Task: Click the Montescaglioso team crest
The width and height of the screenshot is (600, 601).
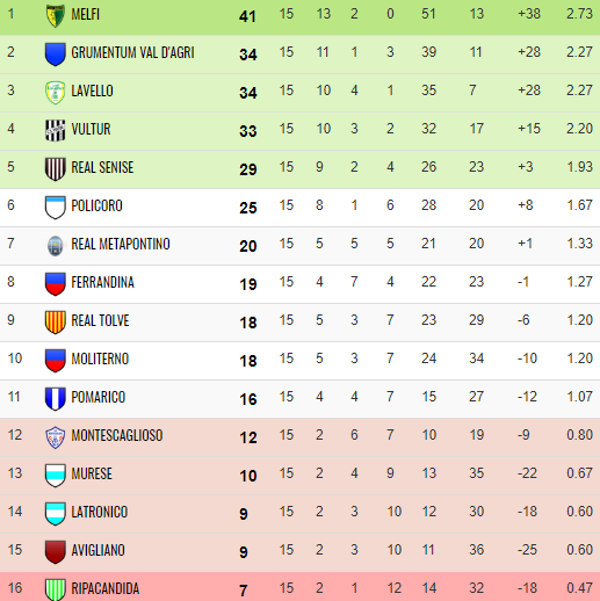Action: [x=55, y=437]
